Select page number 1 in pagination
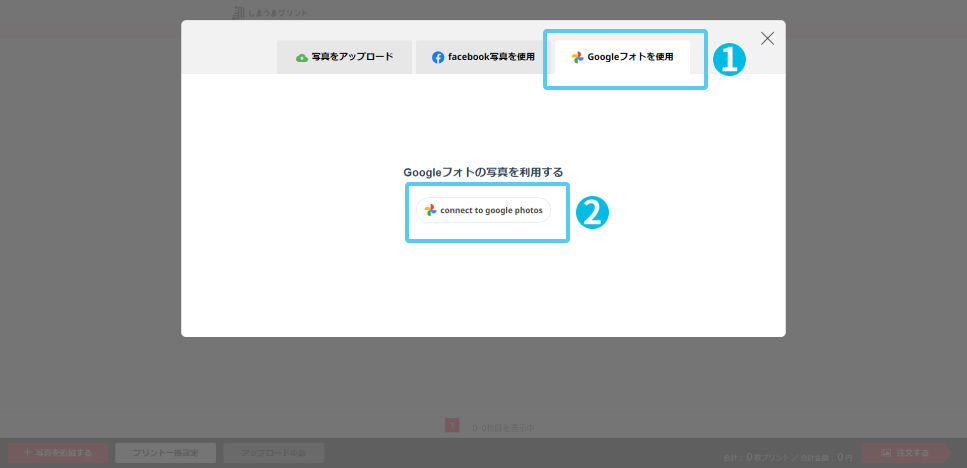The image size is (967, 468). click(x=452, y=425)
